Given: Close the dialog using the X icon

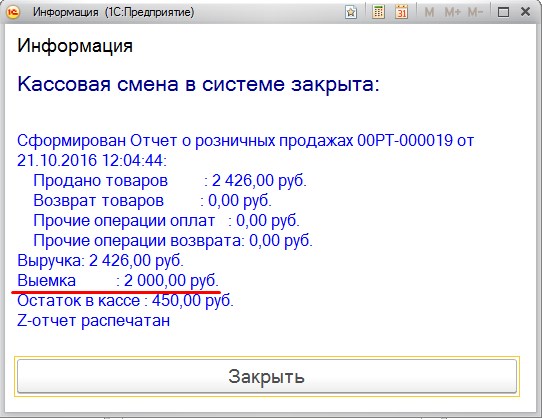Looking at the screenshot, I should pyautogui.click(x=525, y=12).
